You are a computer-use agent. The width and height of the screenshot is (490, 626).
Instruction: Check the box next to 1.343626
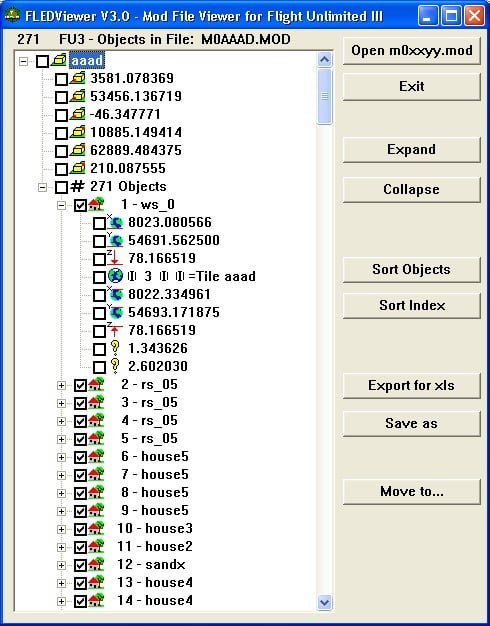point(99,349)
